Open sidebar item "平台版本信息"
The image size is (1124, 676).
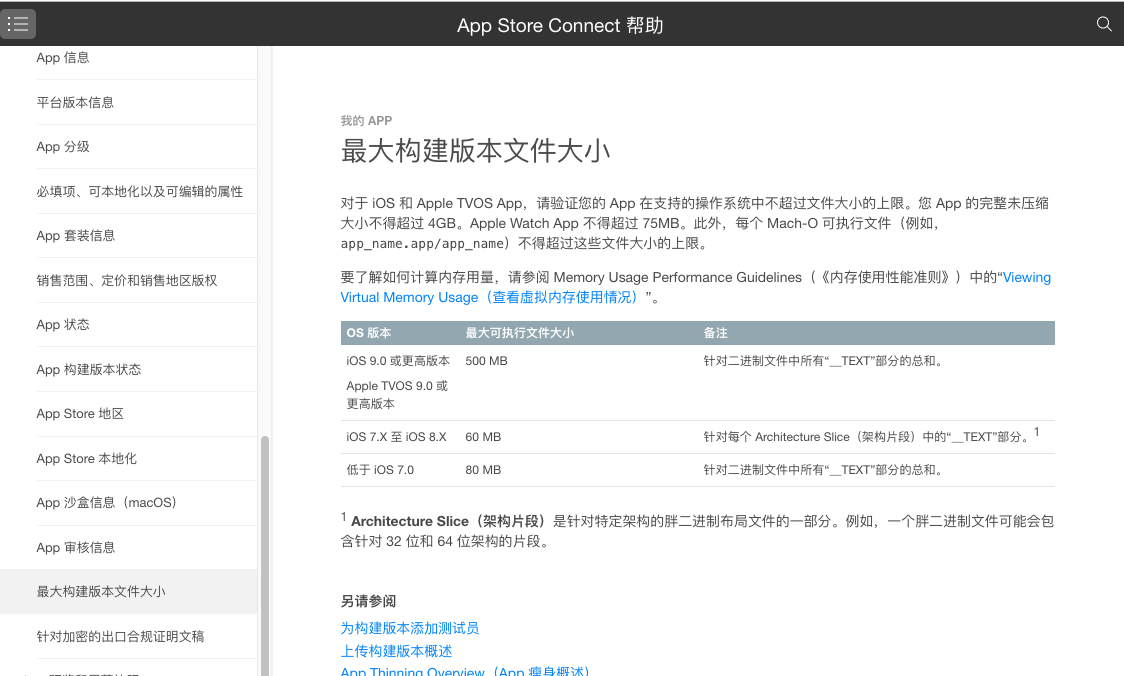(x=75, y=103)
